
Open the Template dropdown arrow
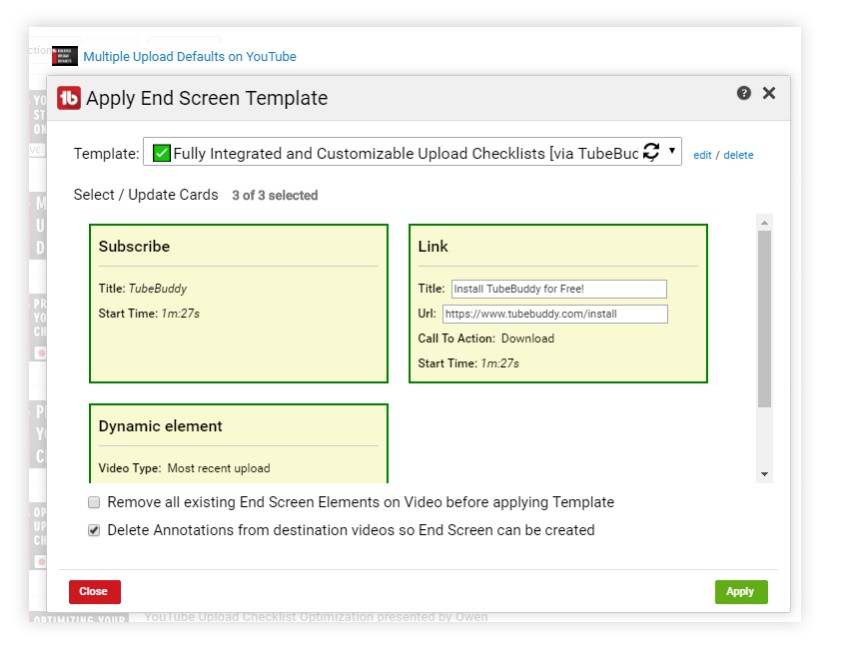point(673,152)
